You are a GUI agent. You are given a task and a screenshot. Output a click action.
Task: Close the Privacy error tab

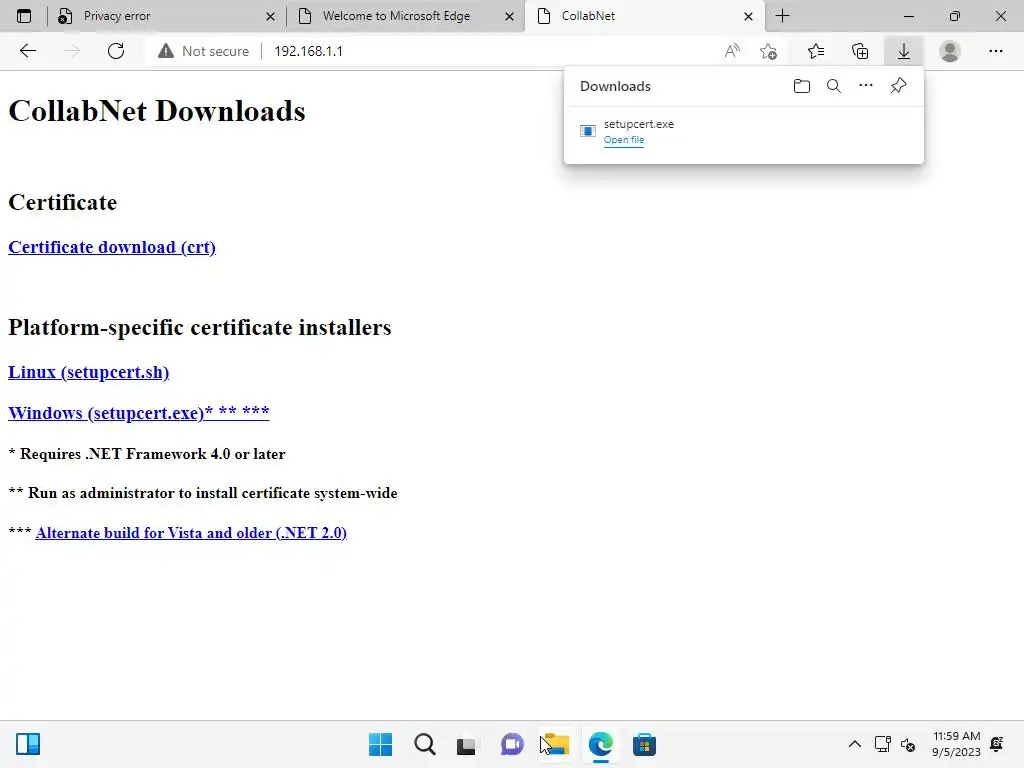click(x=270, y=16)
